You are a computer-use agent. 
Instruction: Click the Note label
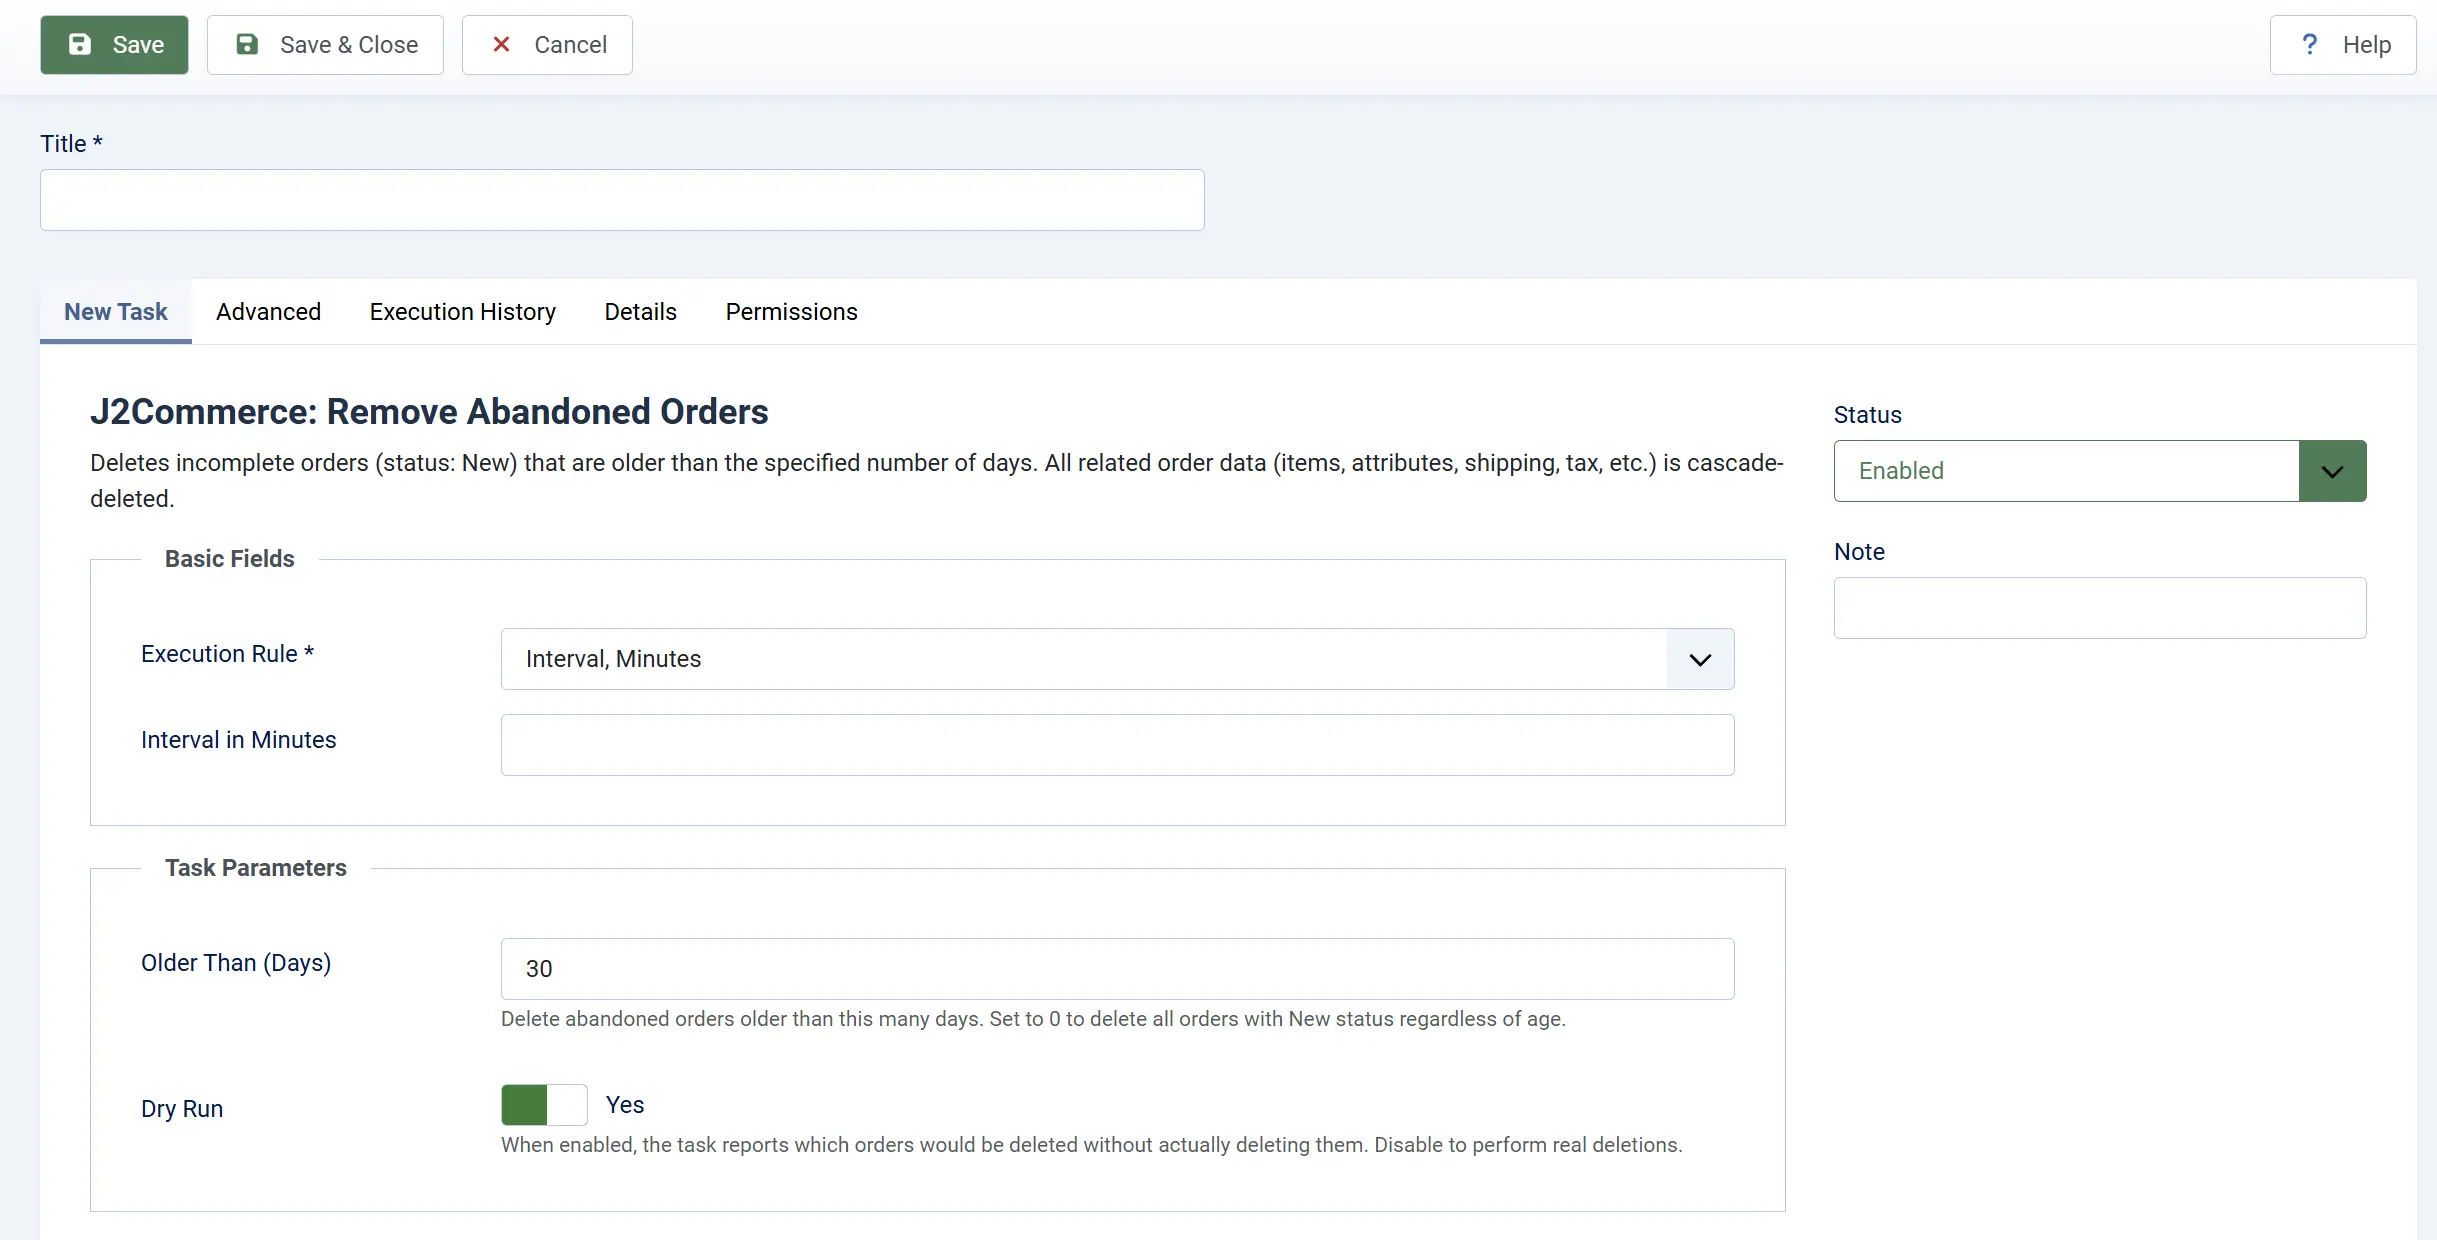(1859, 552)
